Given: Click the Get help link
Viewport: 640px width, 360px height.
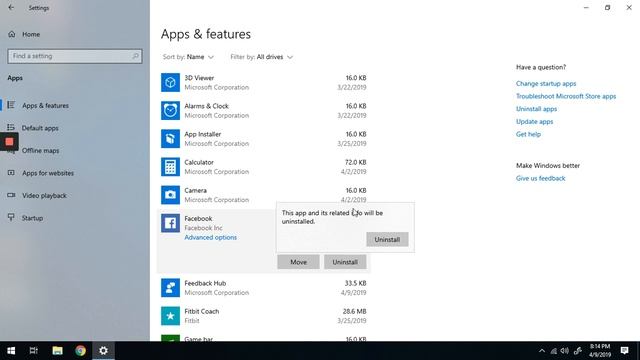Looking at the screenshot, I should [x=528, y=134].
